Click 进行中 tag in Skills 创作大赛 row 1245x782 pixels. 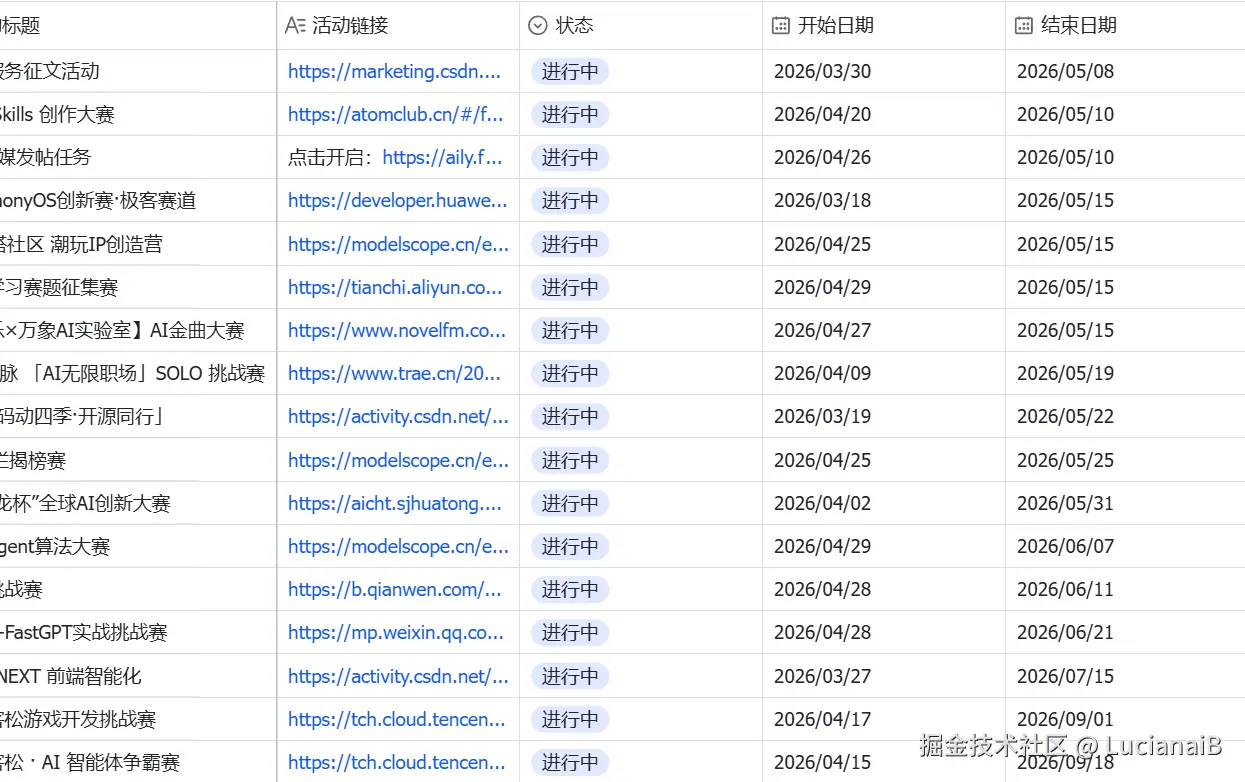(570, 114)
